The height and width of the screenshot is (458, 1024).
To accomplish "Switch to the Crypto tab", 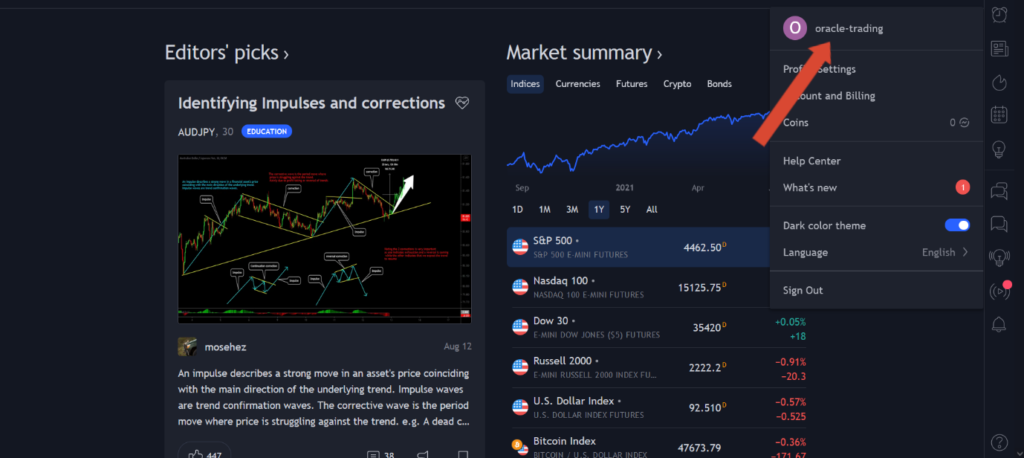I will [677, 84].
